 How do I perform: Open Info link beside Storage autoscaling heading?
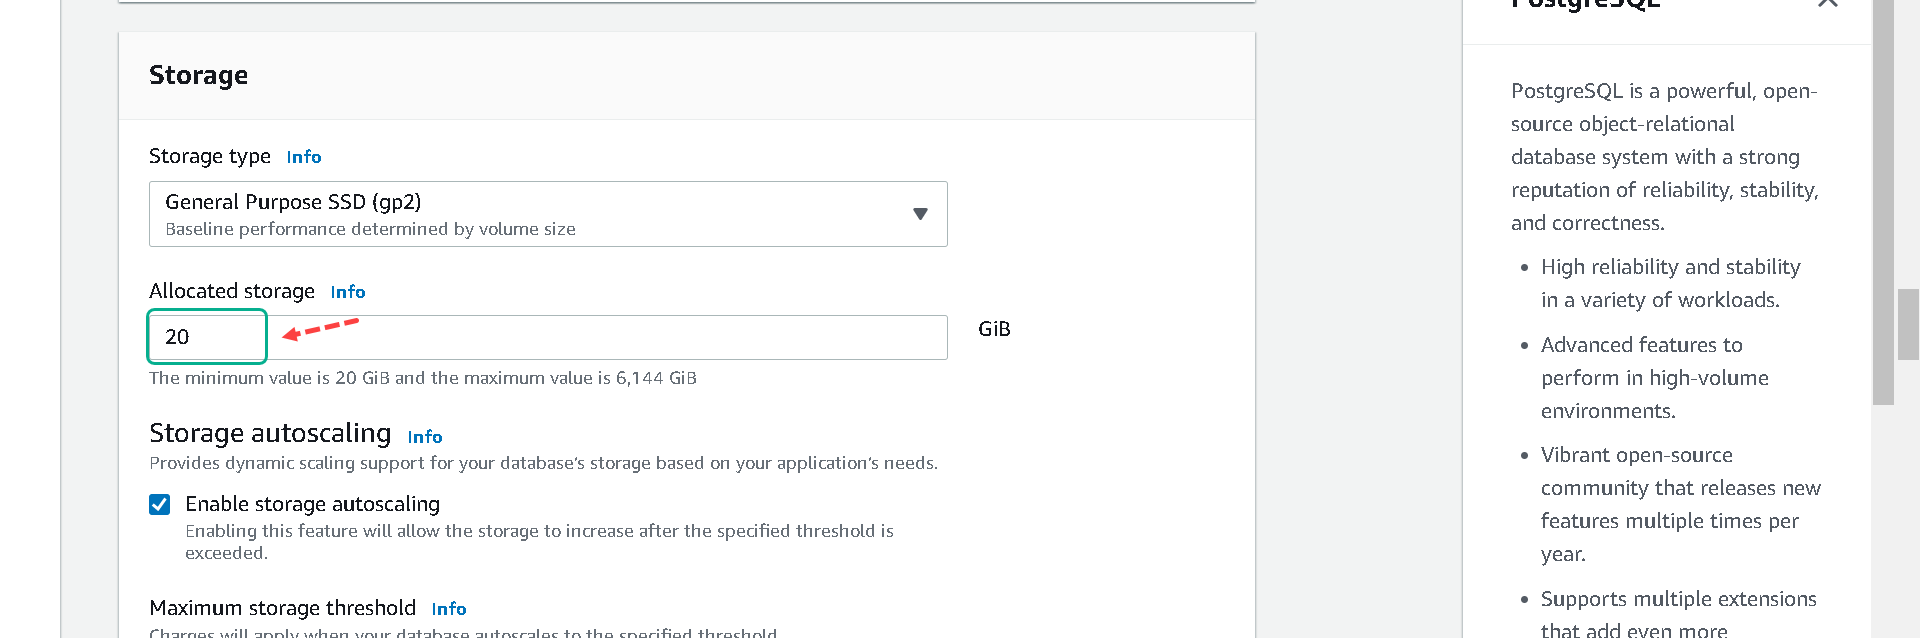click(x=425, y=437)
